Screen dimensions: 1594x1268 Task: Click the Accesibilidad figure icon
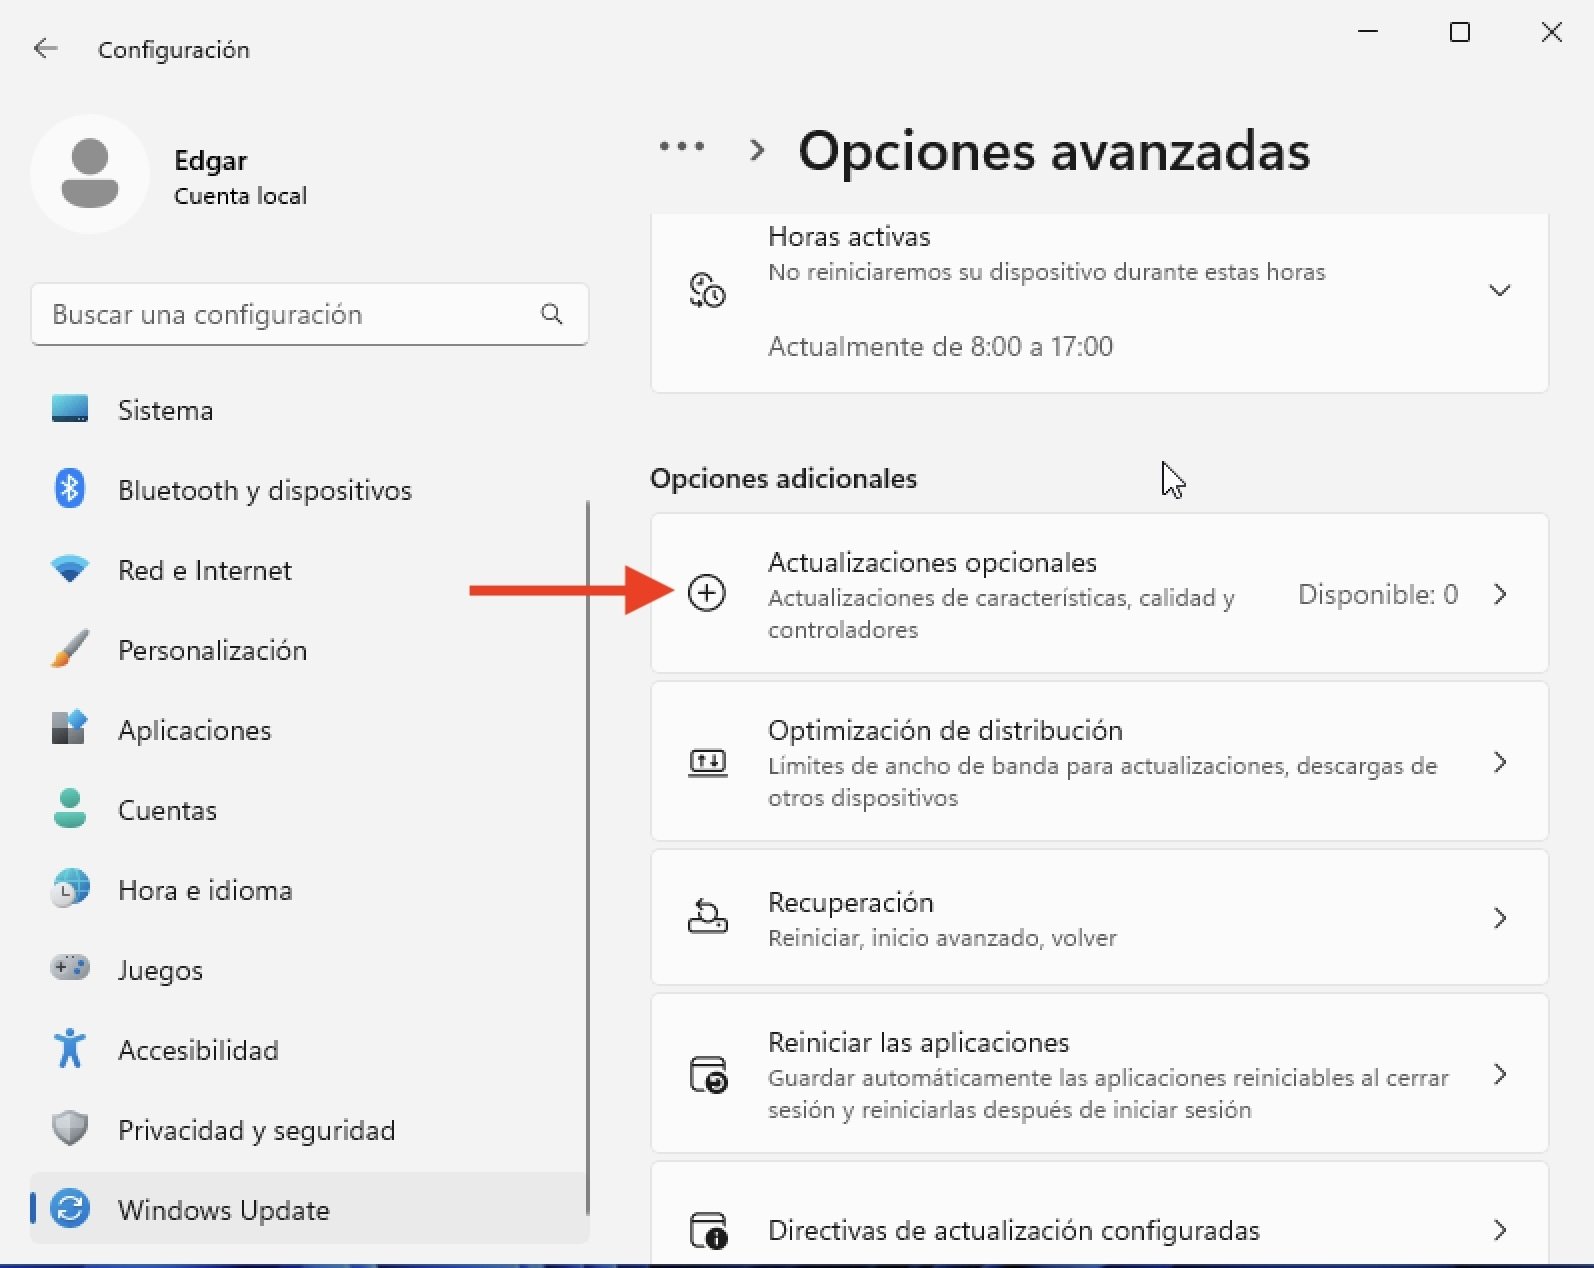pos(70,1048)
